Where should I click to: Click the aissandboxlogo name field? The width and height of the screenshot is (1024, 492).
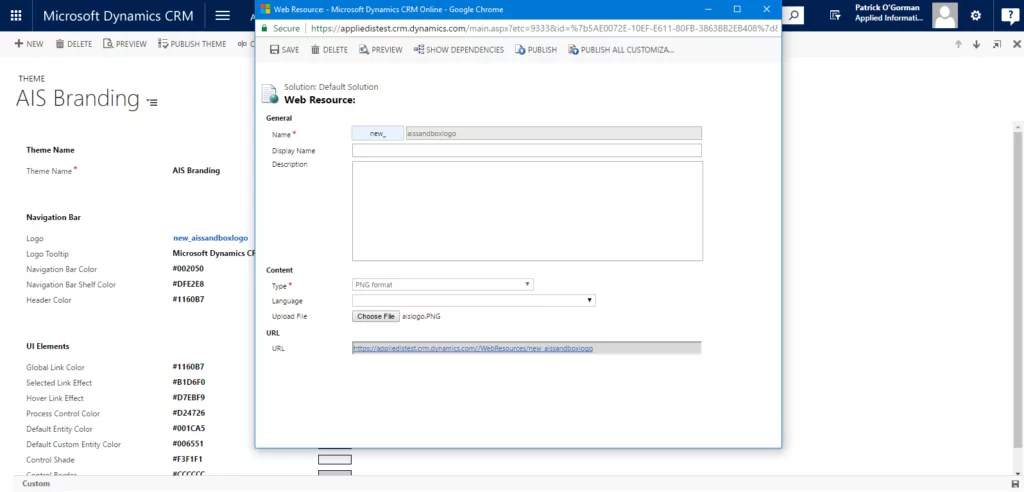[553, 133]
